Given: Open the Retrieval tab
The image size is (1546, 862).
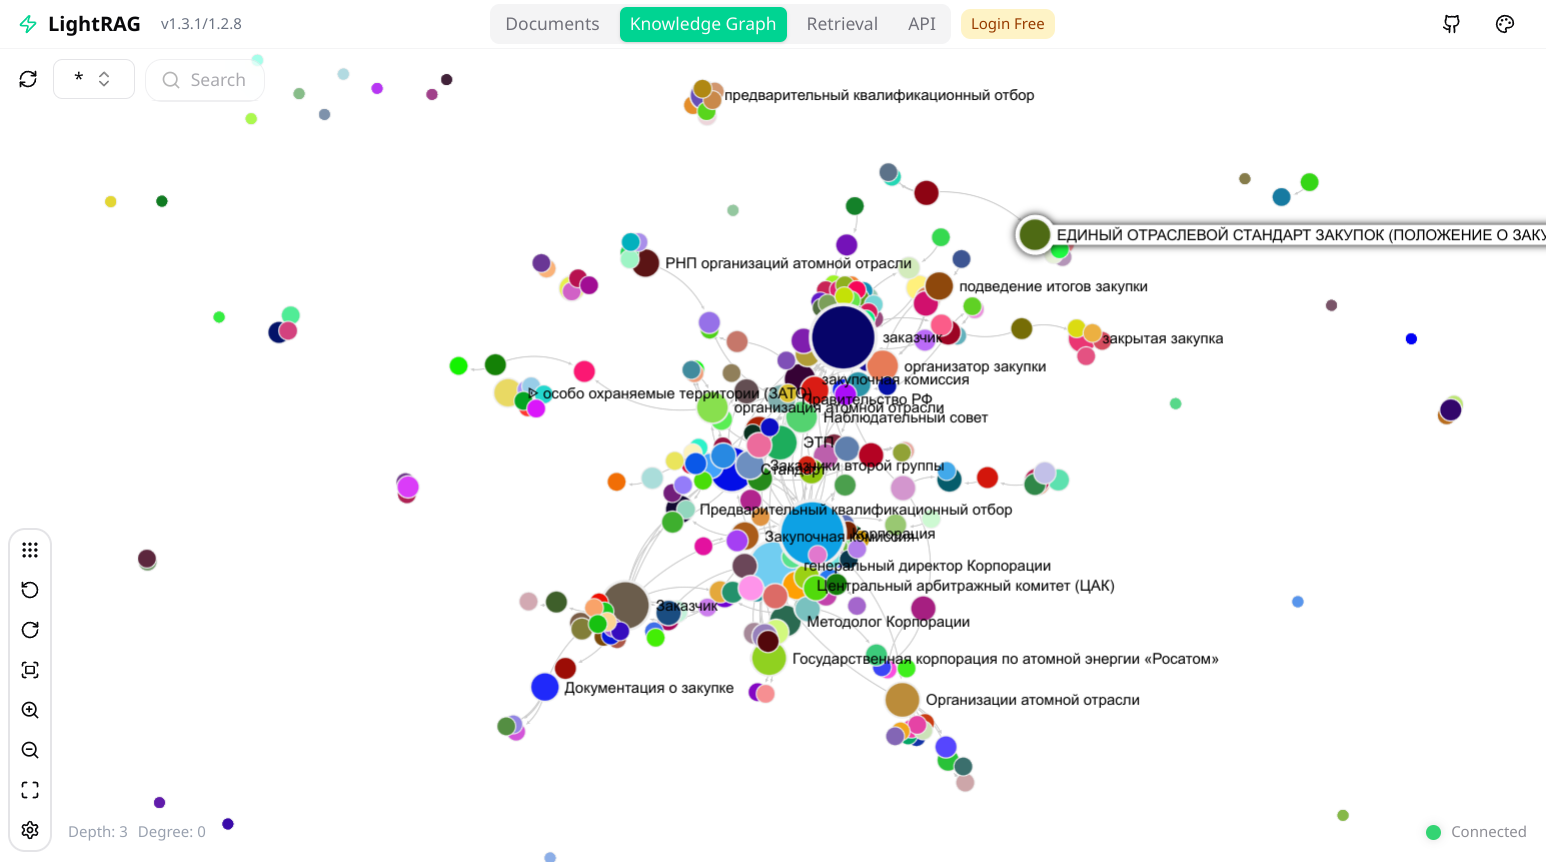Looking at the screenshot, I should pyautogui.click(x=842, y=24).
